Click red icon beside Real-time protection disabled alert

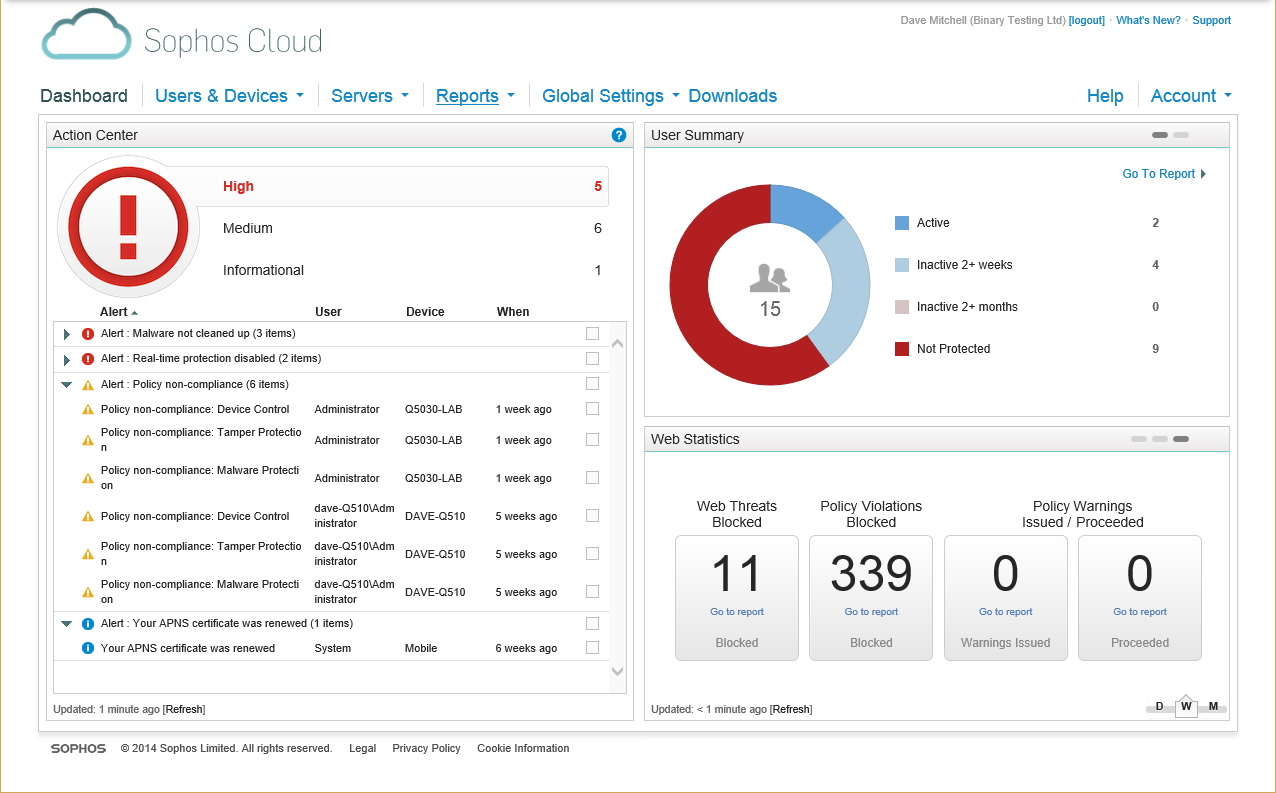[88, 359]
